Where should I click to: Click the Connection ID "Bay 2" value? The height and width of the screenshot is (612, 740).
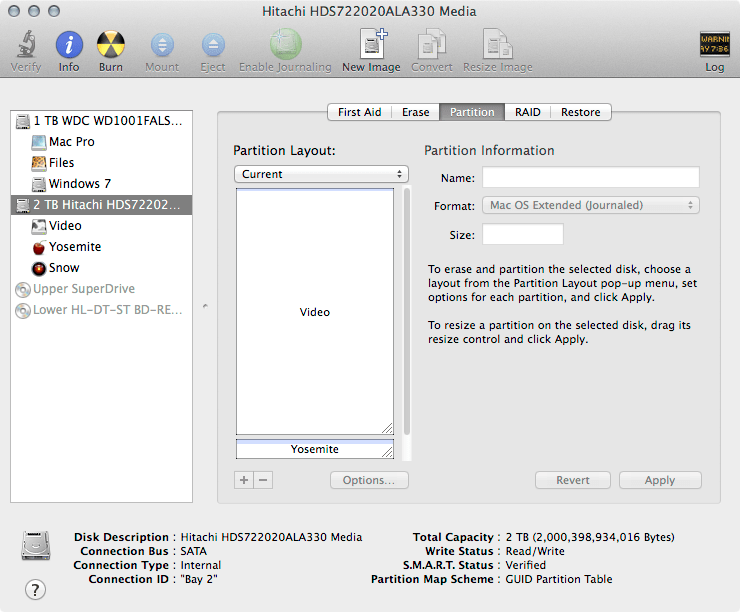[199, 579]
